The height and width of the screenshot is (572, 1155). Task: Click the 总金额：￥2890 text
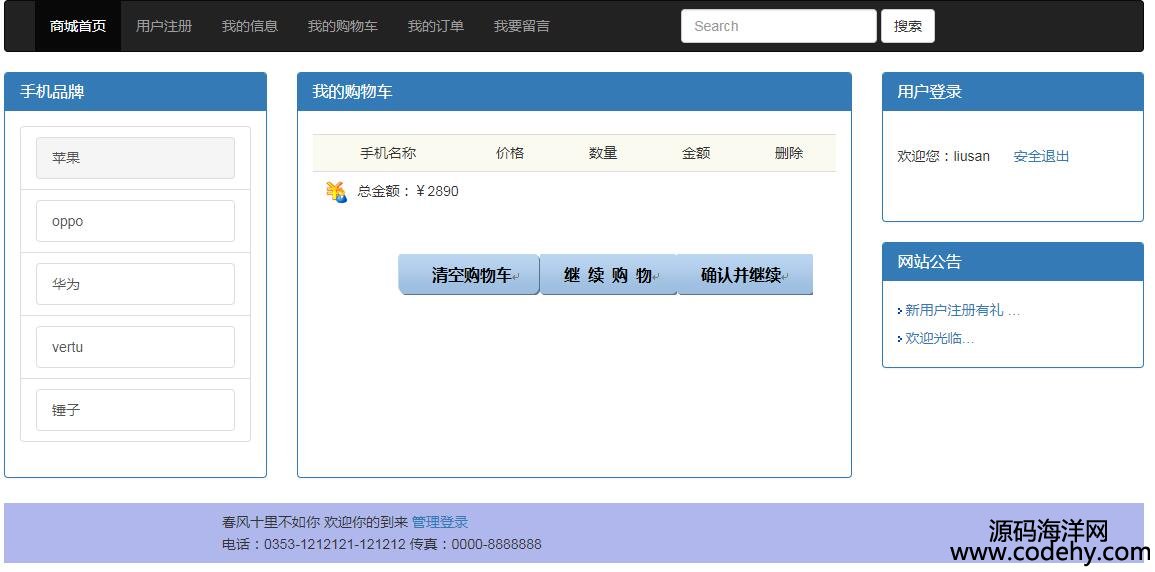tap(408, 191)
